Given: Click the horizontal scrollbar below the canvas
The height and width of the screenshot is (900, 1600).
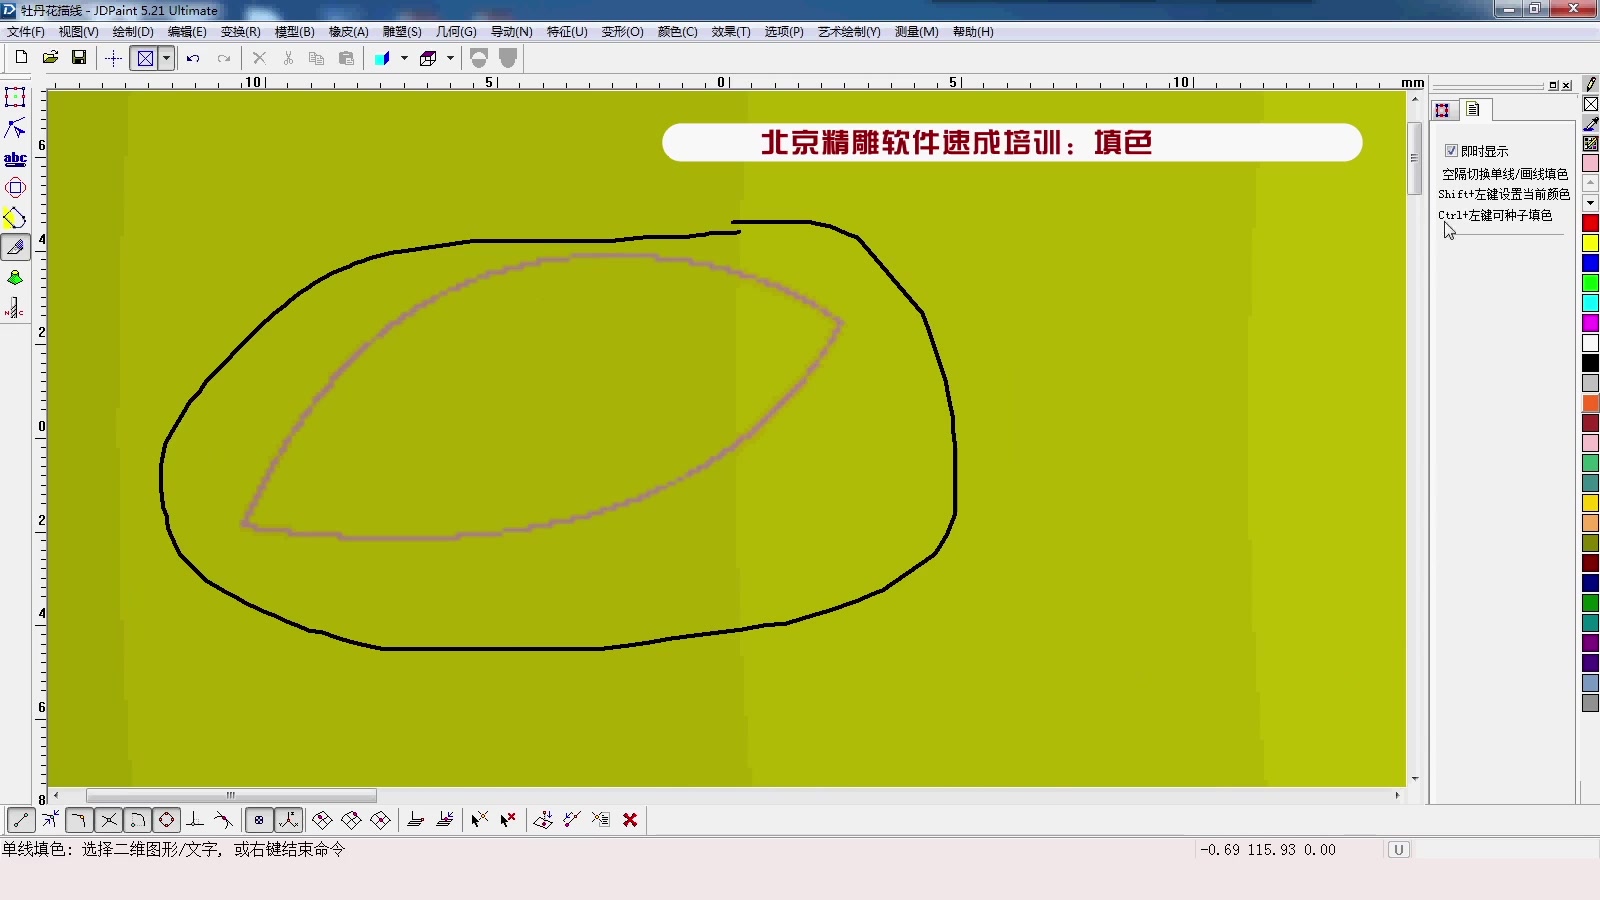Looking at the screenshot, I should click(x=230, y=796).
